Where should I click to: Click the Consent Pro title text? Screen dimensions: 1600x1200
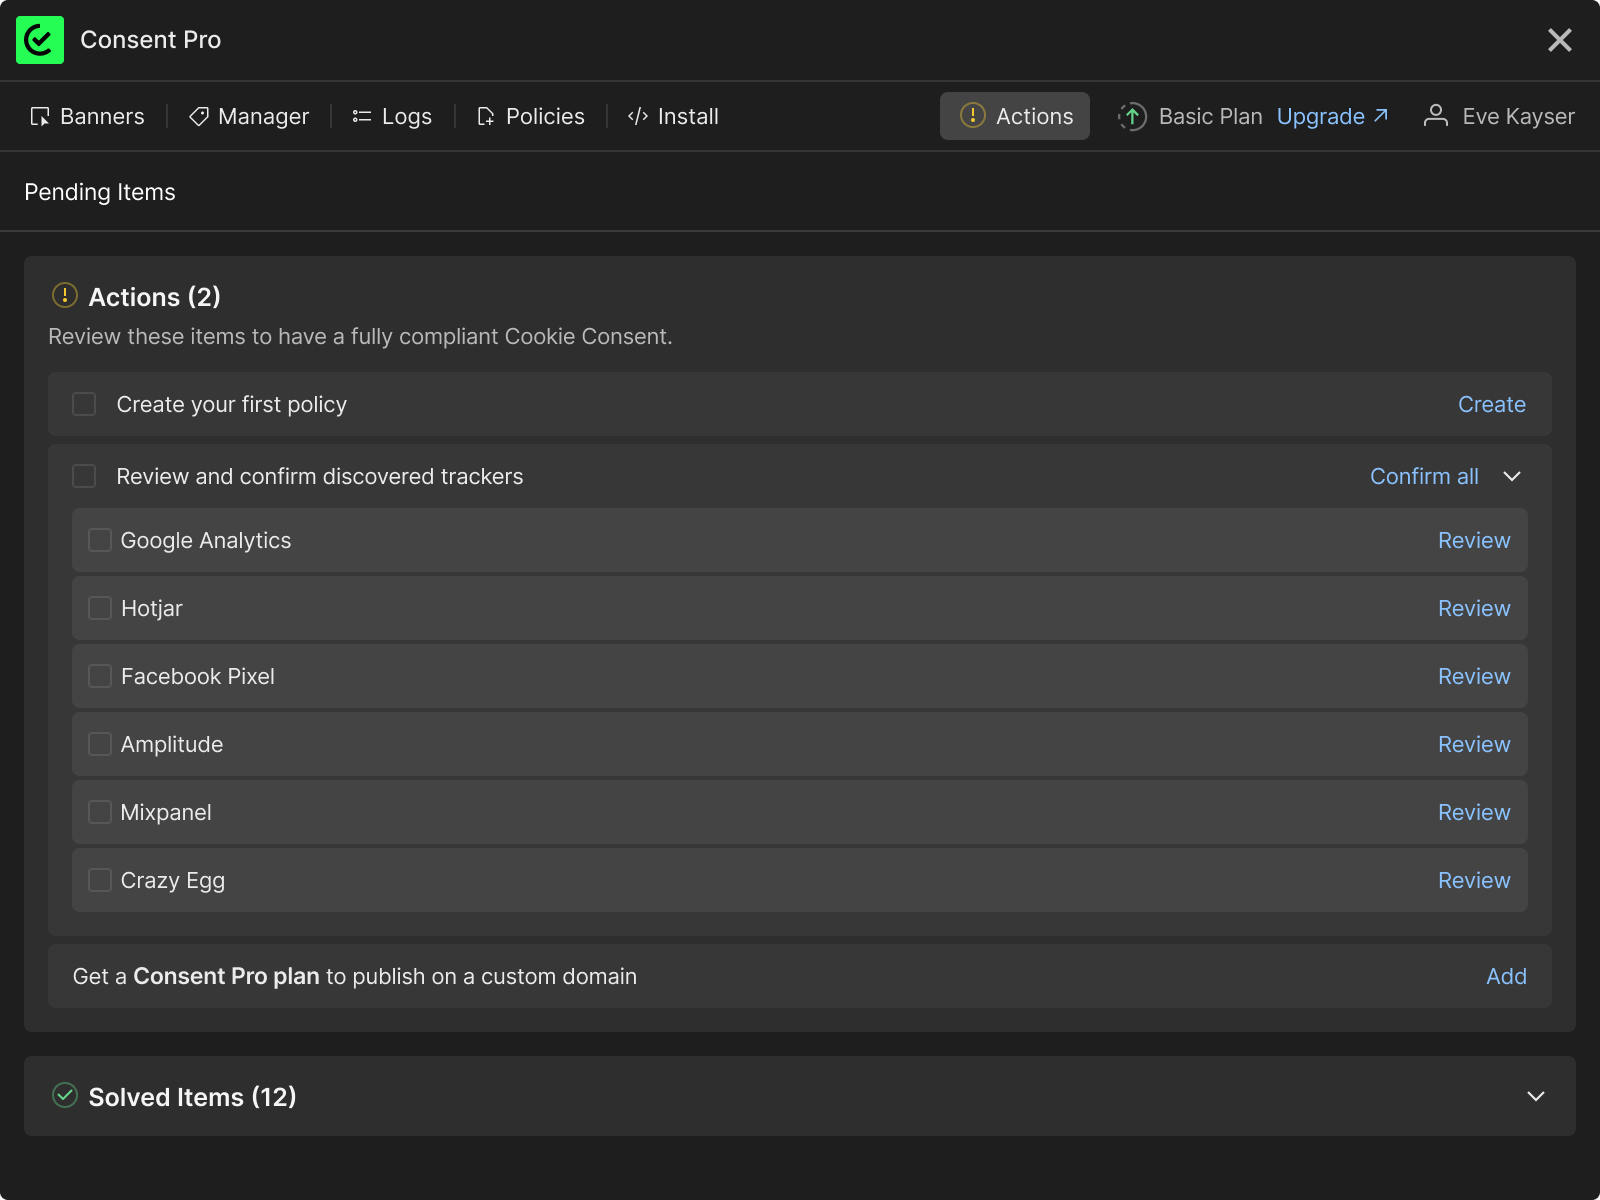pyautogui.click(x=151, y=40)
